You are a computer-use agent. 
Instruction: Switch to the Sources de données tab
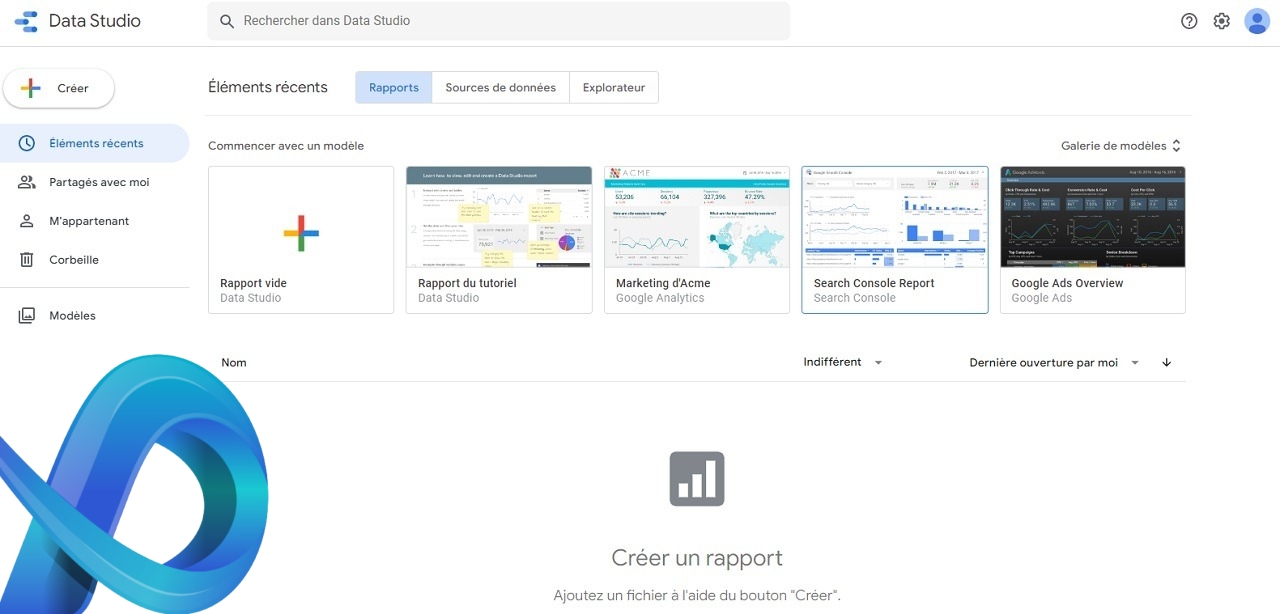point(501,87)
